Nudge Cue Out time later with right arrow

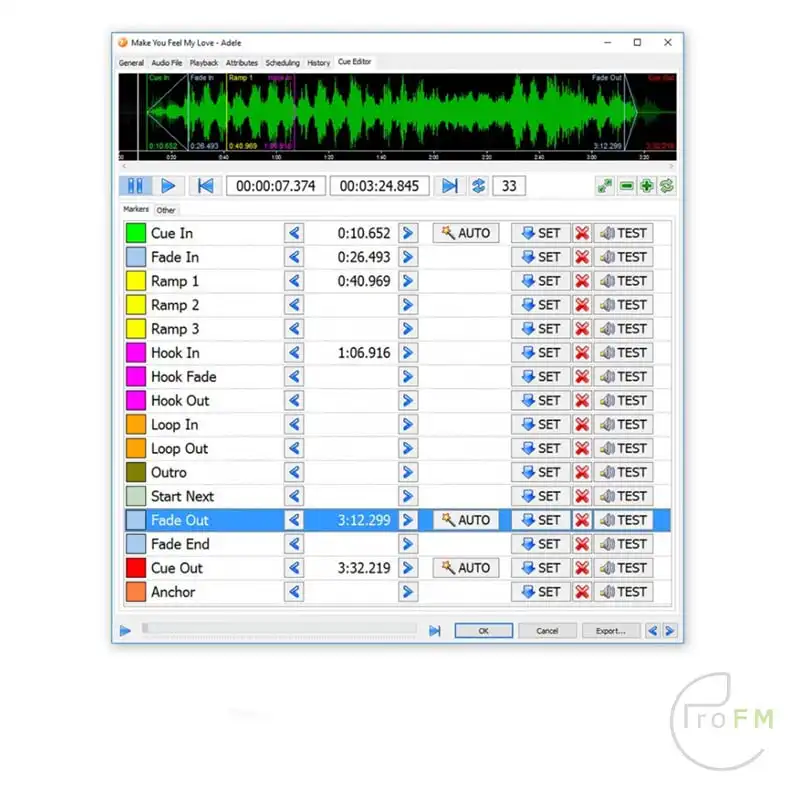click(x=407, y=568)
